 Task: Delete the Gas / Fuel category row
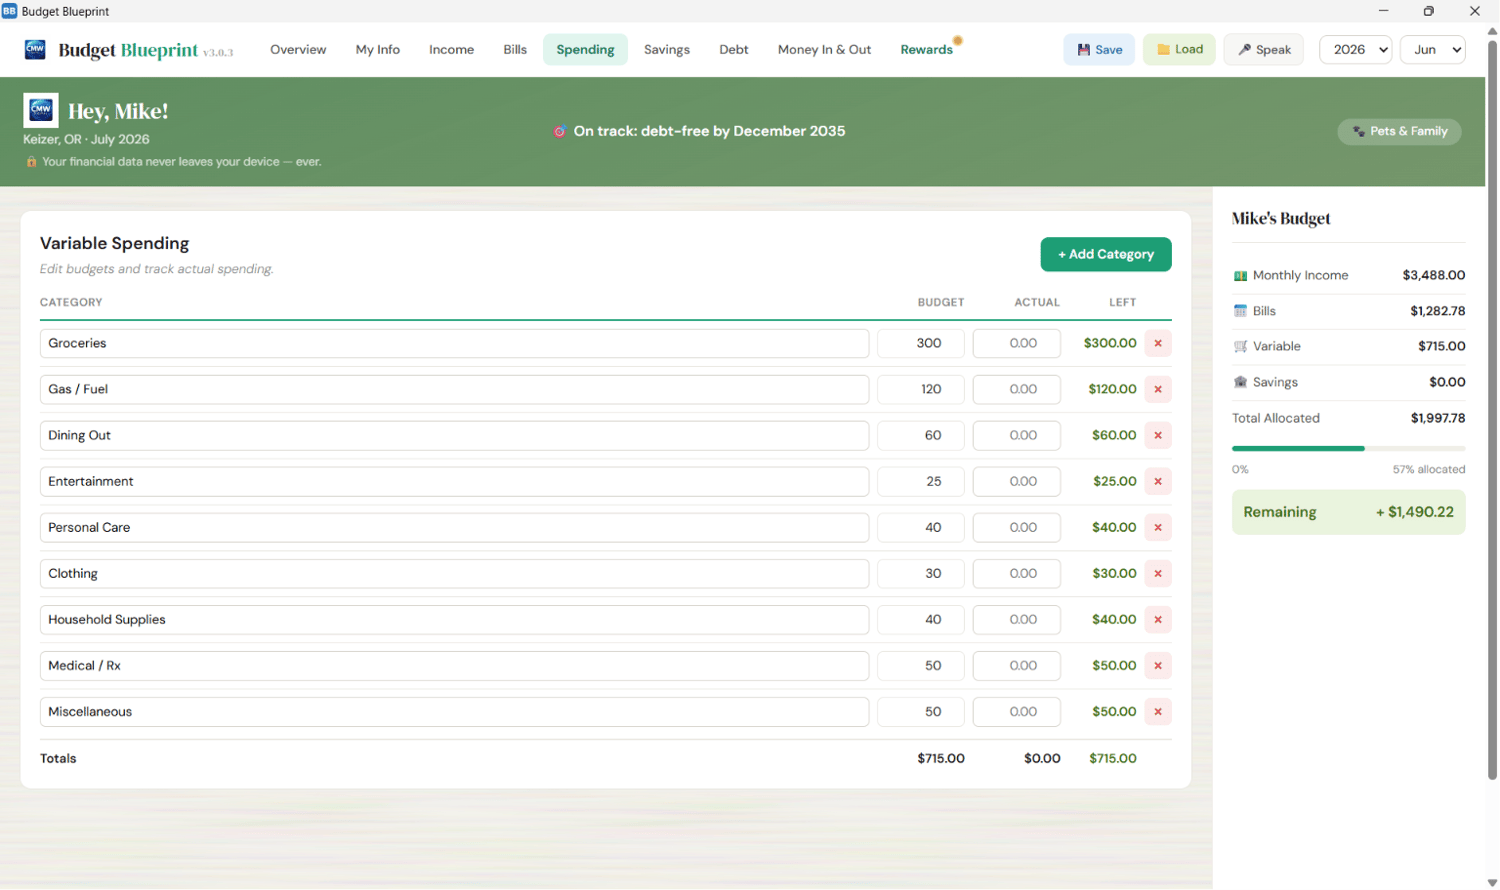click(x=1158, y=389)
